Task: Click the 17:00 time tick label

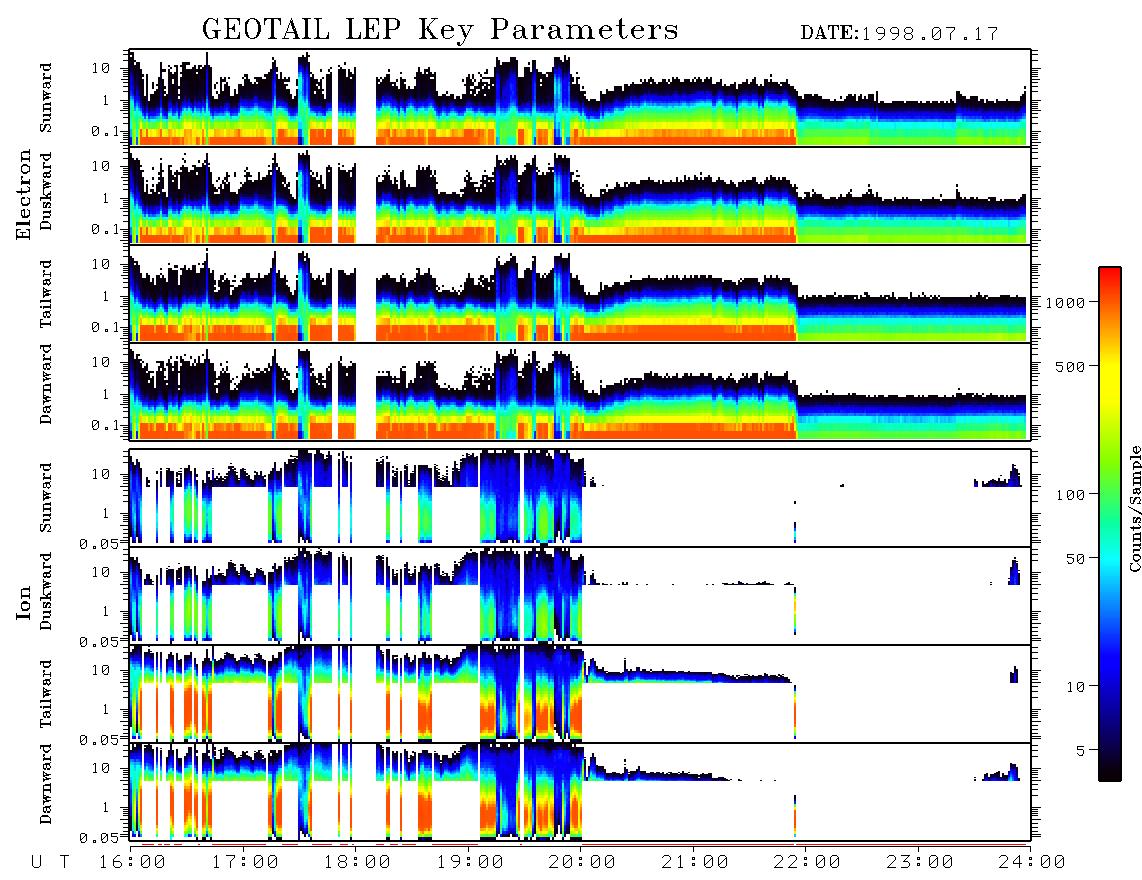Action: [x=245, y=862]
